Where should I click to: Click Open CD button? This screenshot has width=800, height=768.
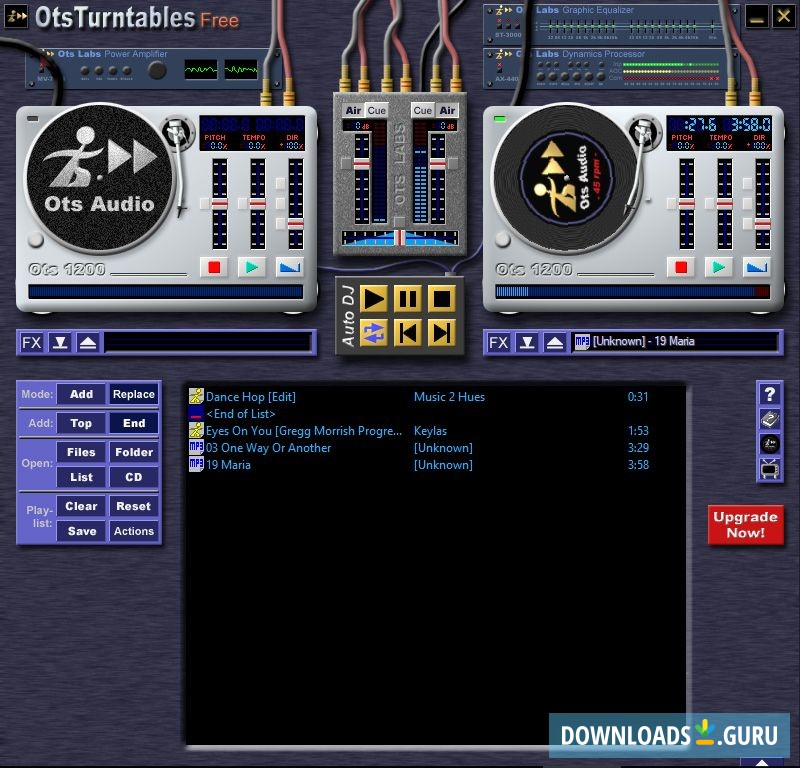pyautogui.click(x=134, y=477)
